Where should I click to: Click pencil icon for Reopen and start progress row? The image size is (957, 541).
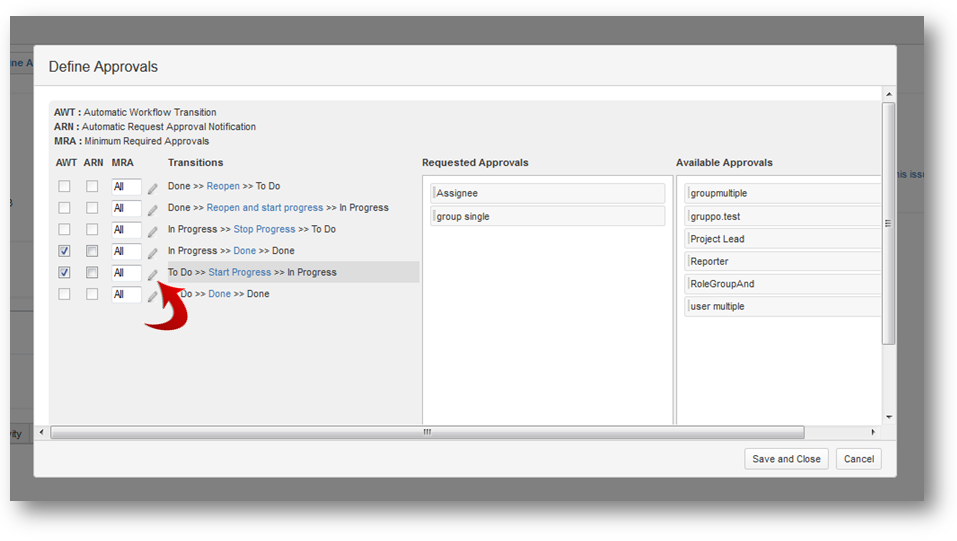pyautogui.click(x=153, y=209)
